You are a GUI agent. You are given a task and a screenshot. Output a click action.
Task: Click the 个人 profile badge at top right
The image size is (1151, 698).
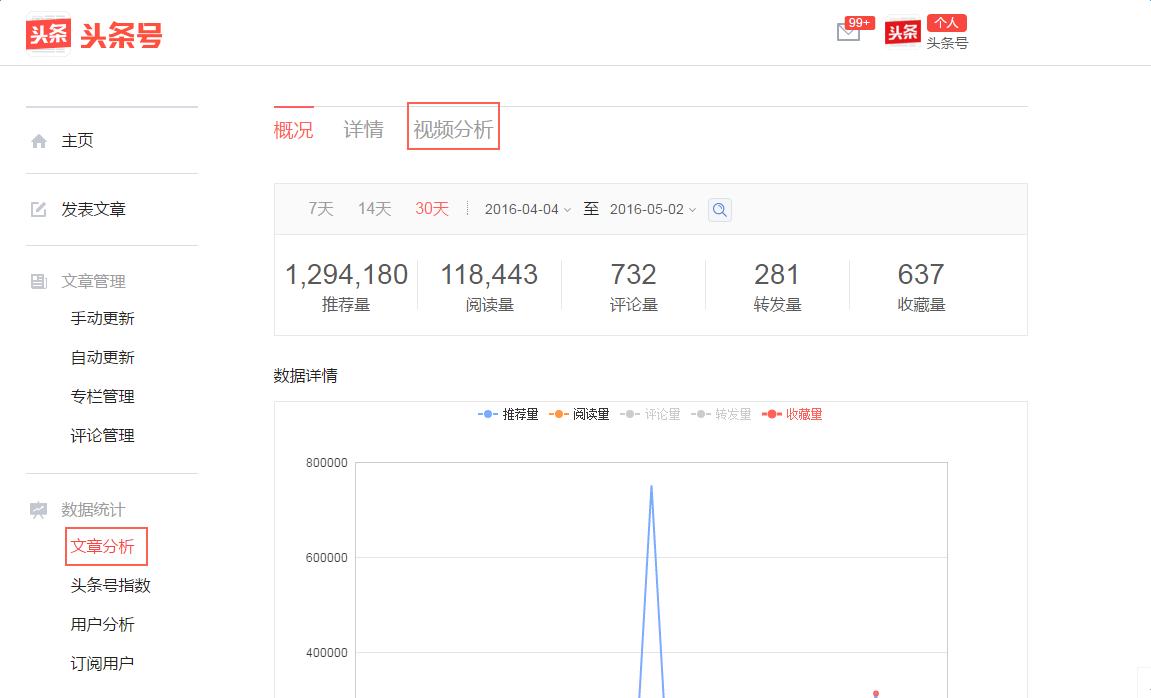[947, 22]
